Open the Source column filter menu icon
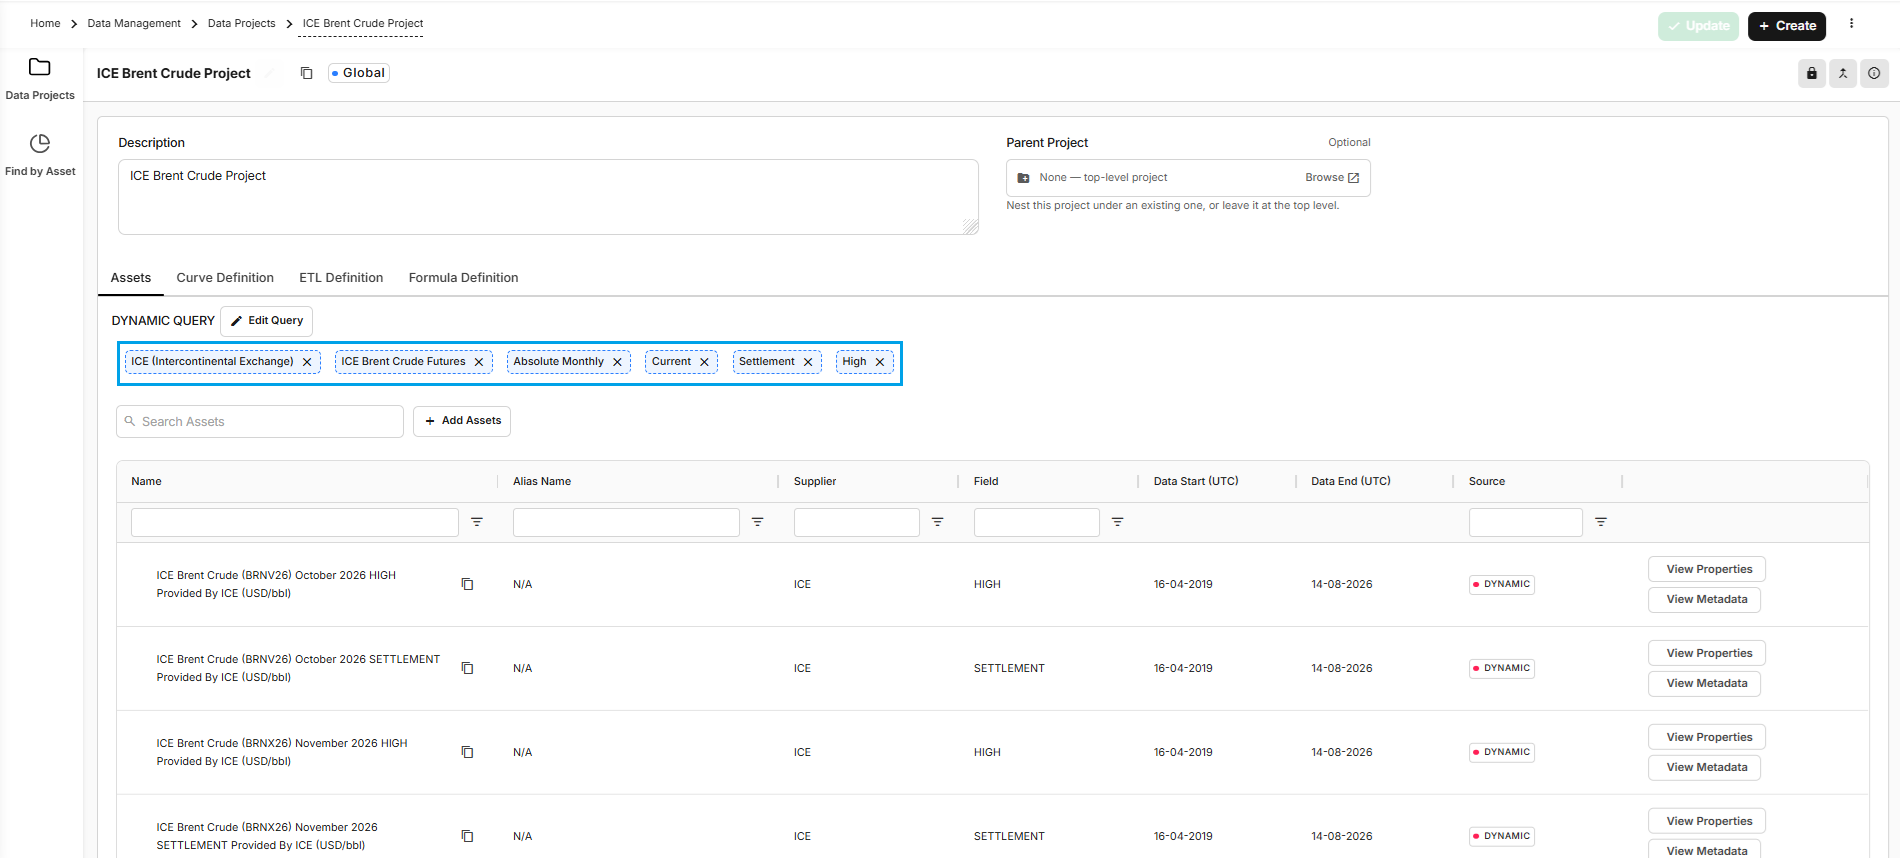Screen dimensions: 1900x858 pyautogui.click(x=1601, y=522)
